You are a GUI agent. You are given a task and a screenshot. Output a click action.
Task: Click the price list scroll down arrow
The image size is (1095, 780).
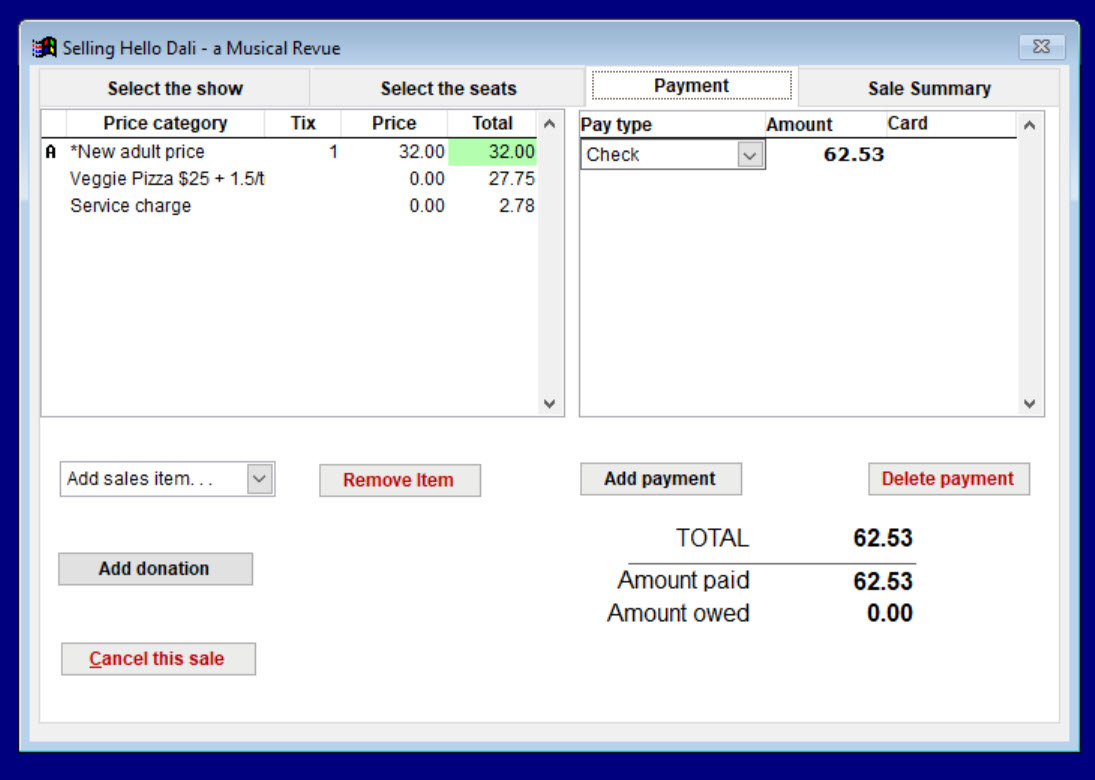pyautogui.click(x=550, y=404)
